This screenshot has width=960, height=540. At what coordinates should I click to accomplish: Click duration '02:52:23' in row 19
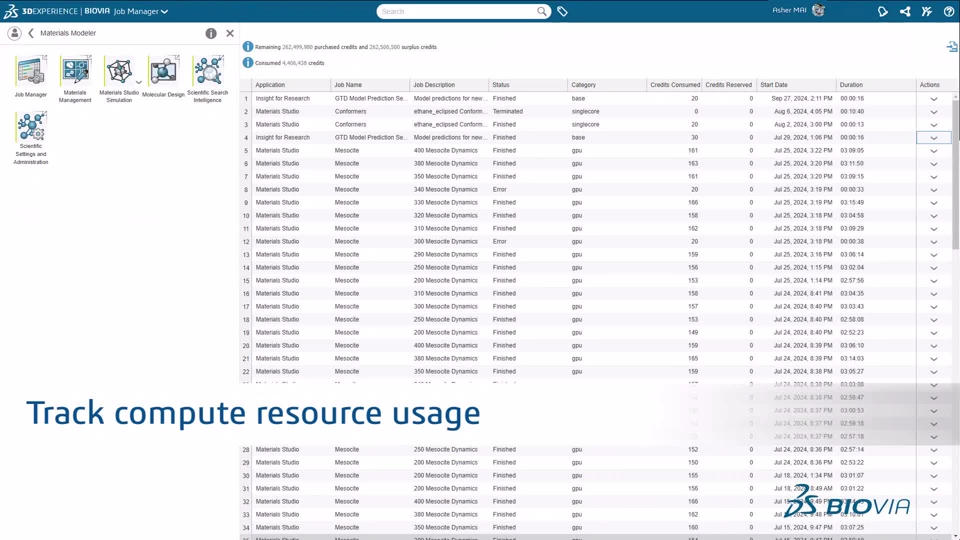click(852, 332)
